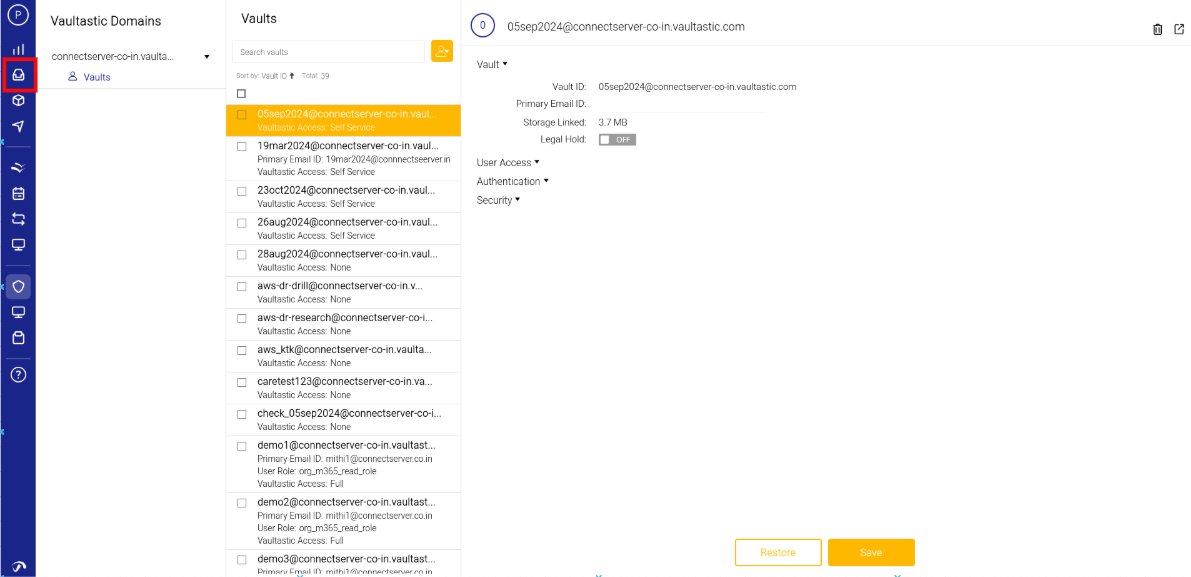Expand the User Access section
Viewport: 1191px width, 577px height.
point(507,162)
